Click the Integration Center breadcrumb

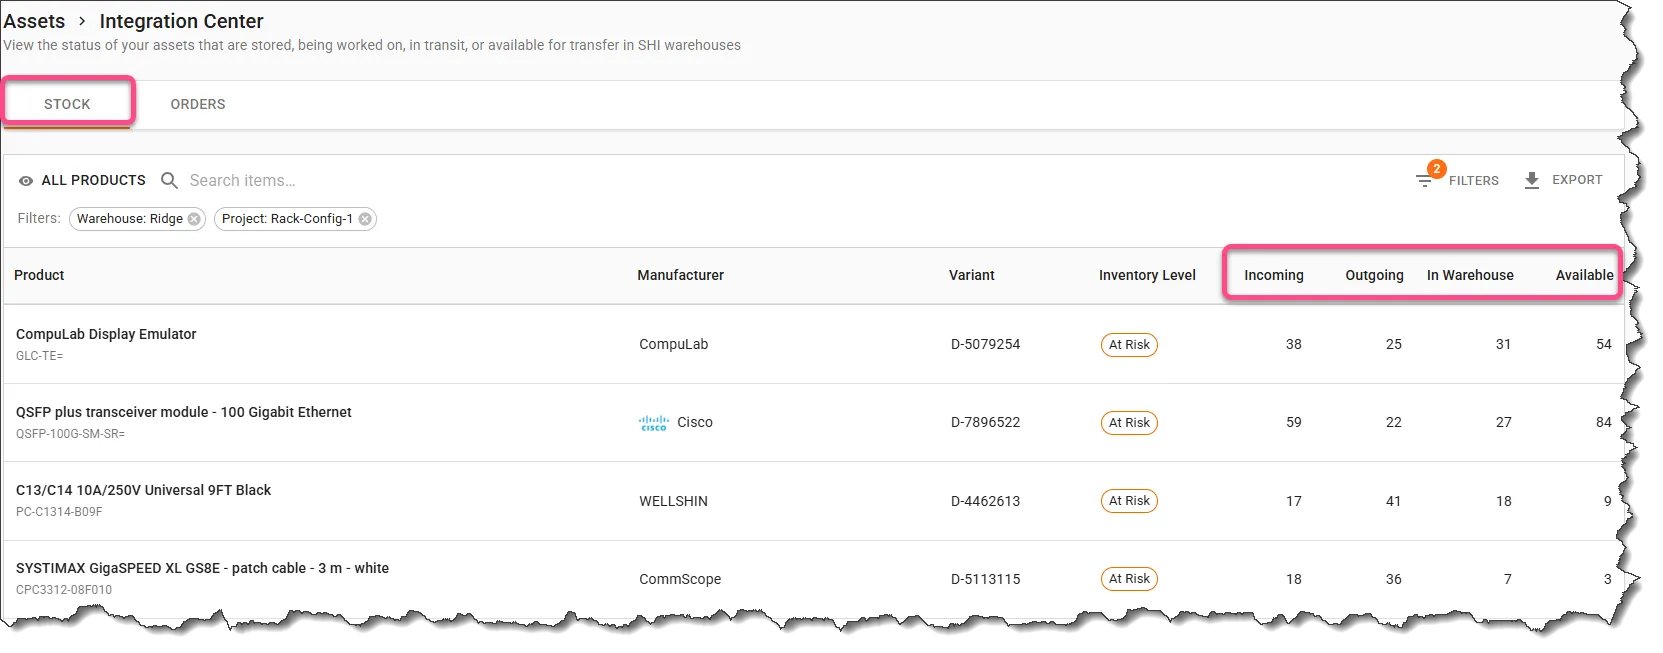181,21
